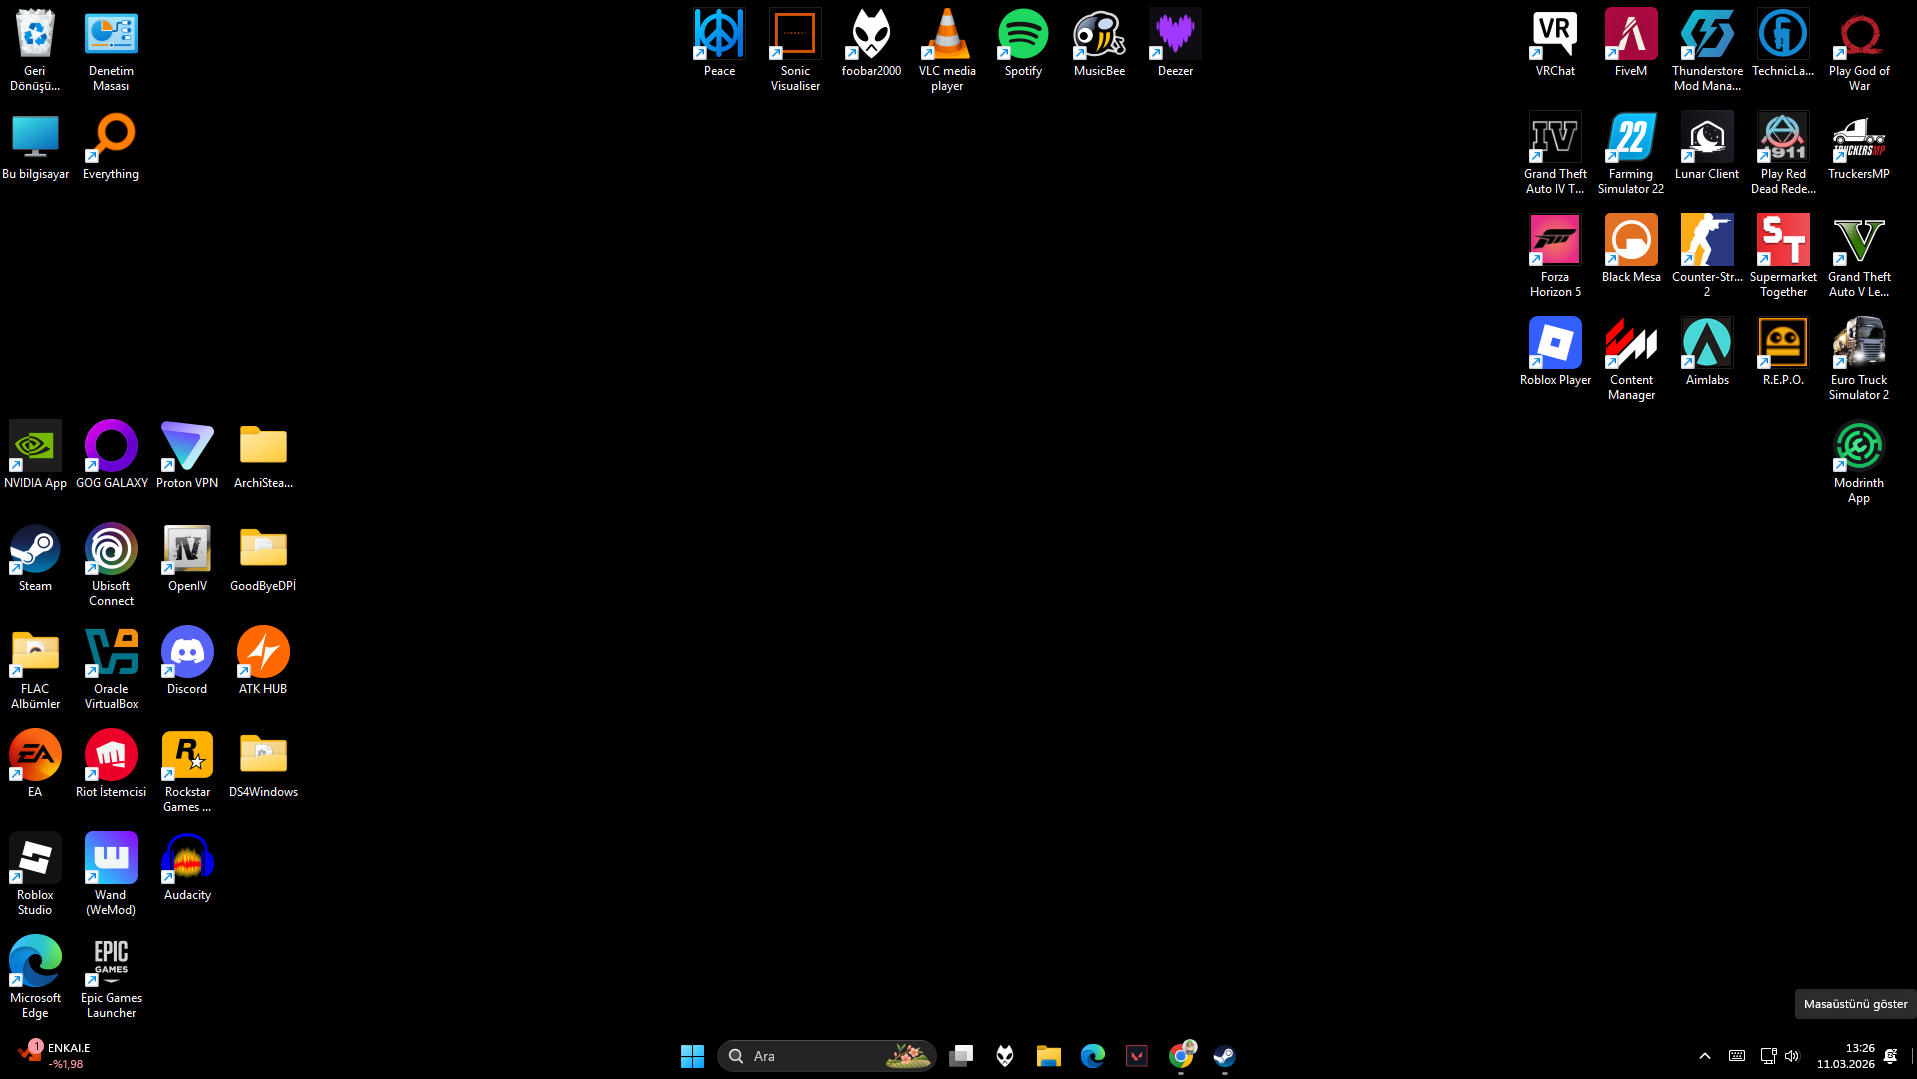Open the Steam desktop shortcut
This screenshot has width=1917, height=1079.
(35, 558)
